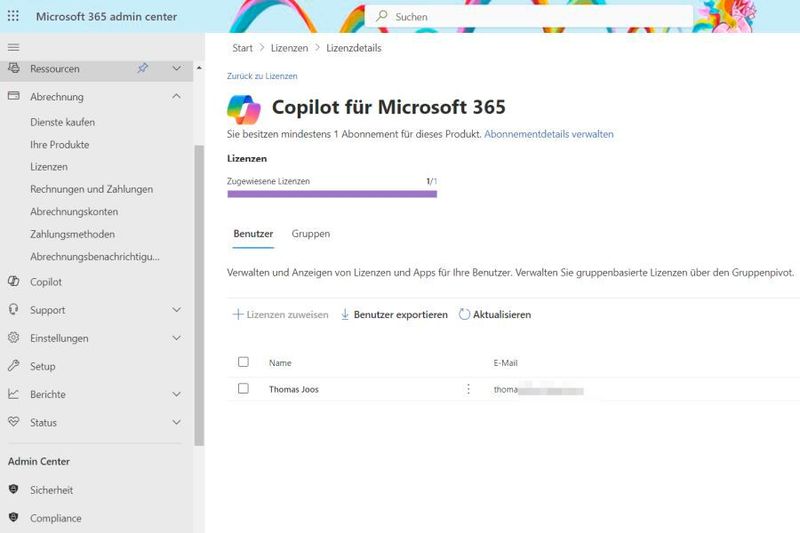
Task: Open Zahlungsmethoden in sidebar
Action: pos(72,234)
